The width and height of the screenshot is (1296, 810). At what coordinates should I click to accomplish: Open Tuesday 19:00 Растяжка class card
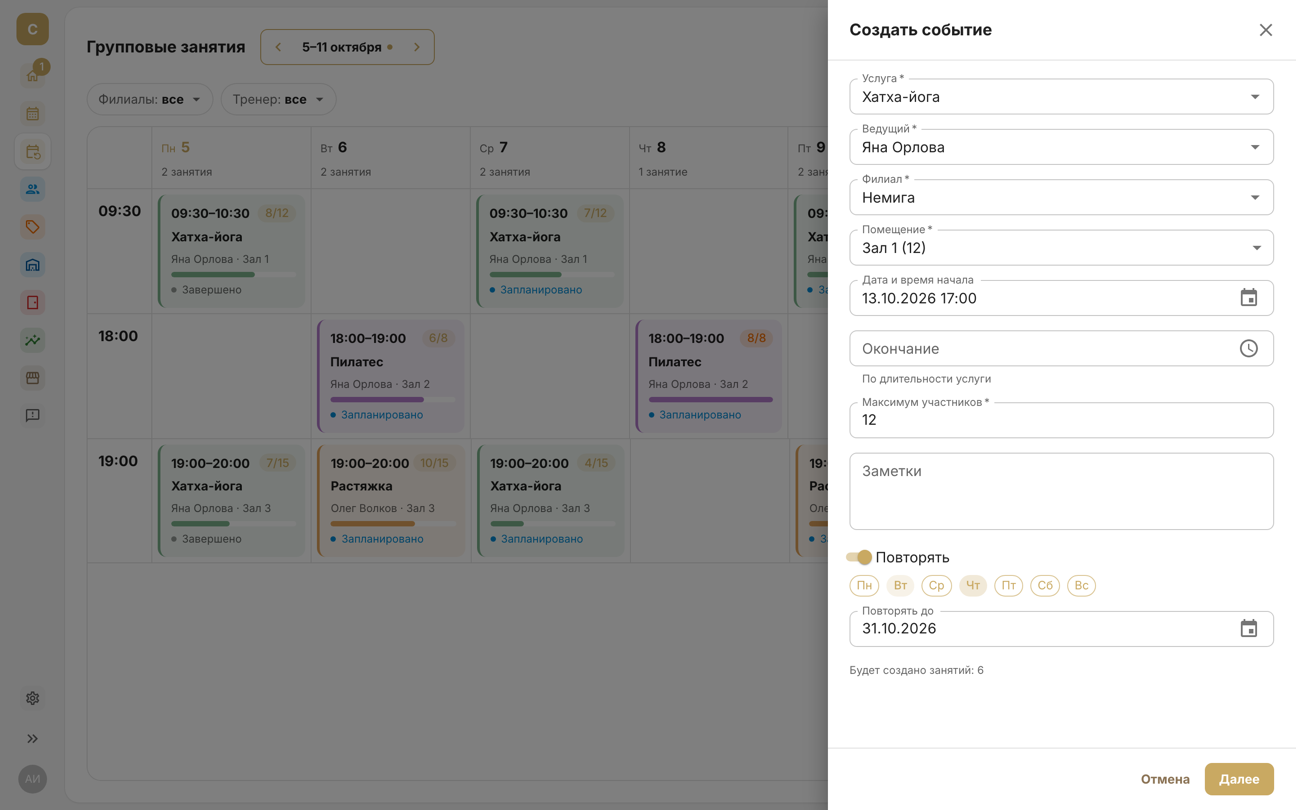coord(391,501)
